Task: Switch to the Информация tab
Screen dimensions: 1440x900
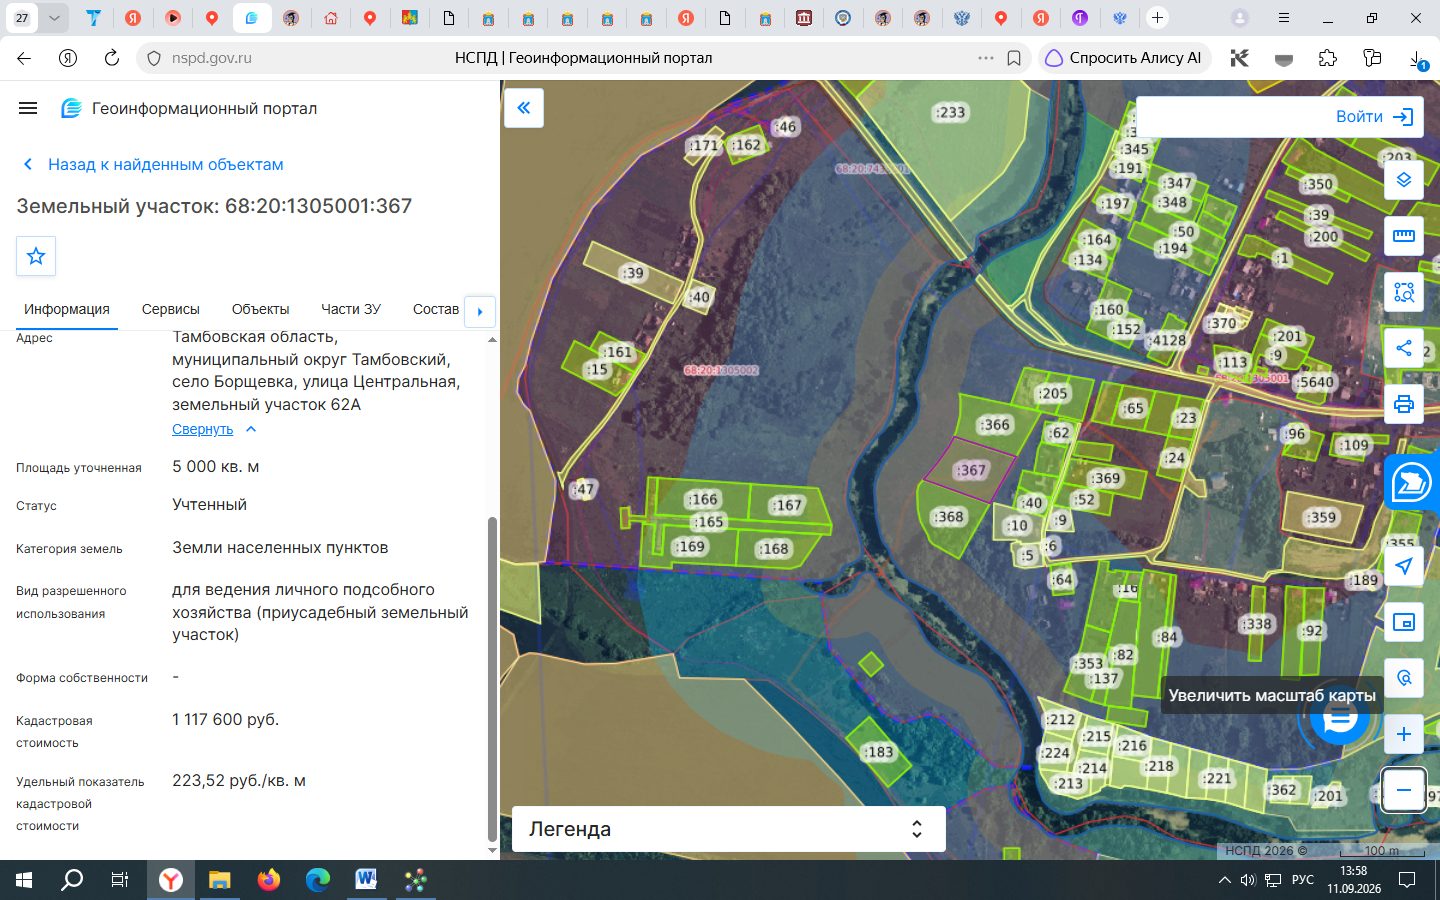Action: click(67, 309)
